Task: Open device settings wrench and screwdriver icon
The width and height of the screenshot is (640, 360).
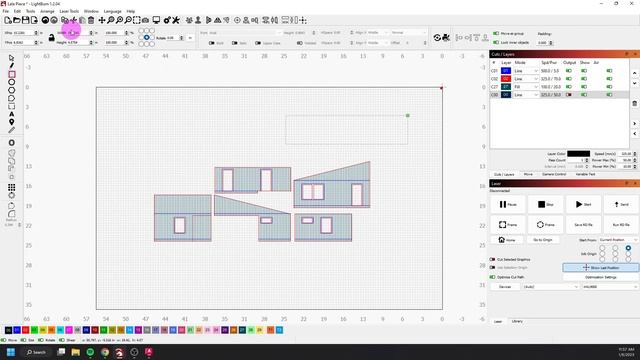Action: (x=176, y=20)
